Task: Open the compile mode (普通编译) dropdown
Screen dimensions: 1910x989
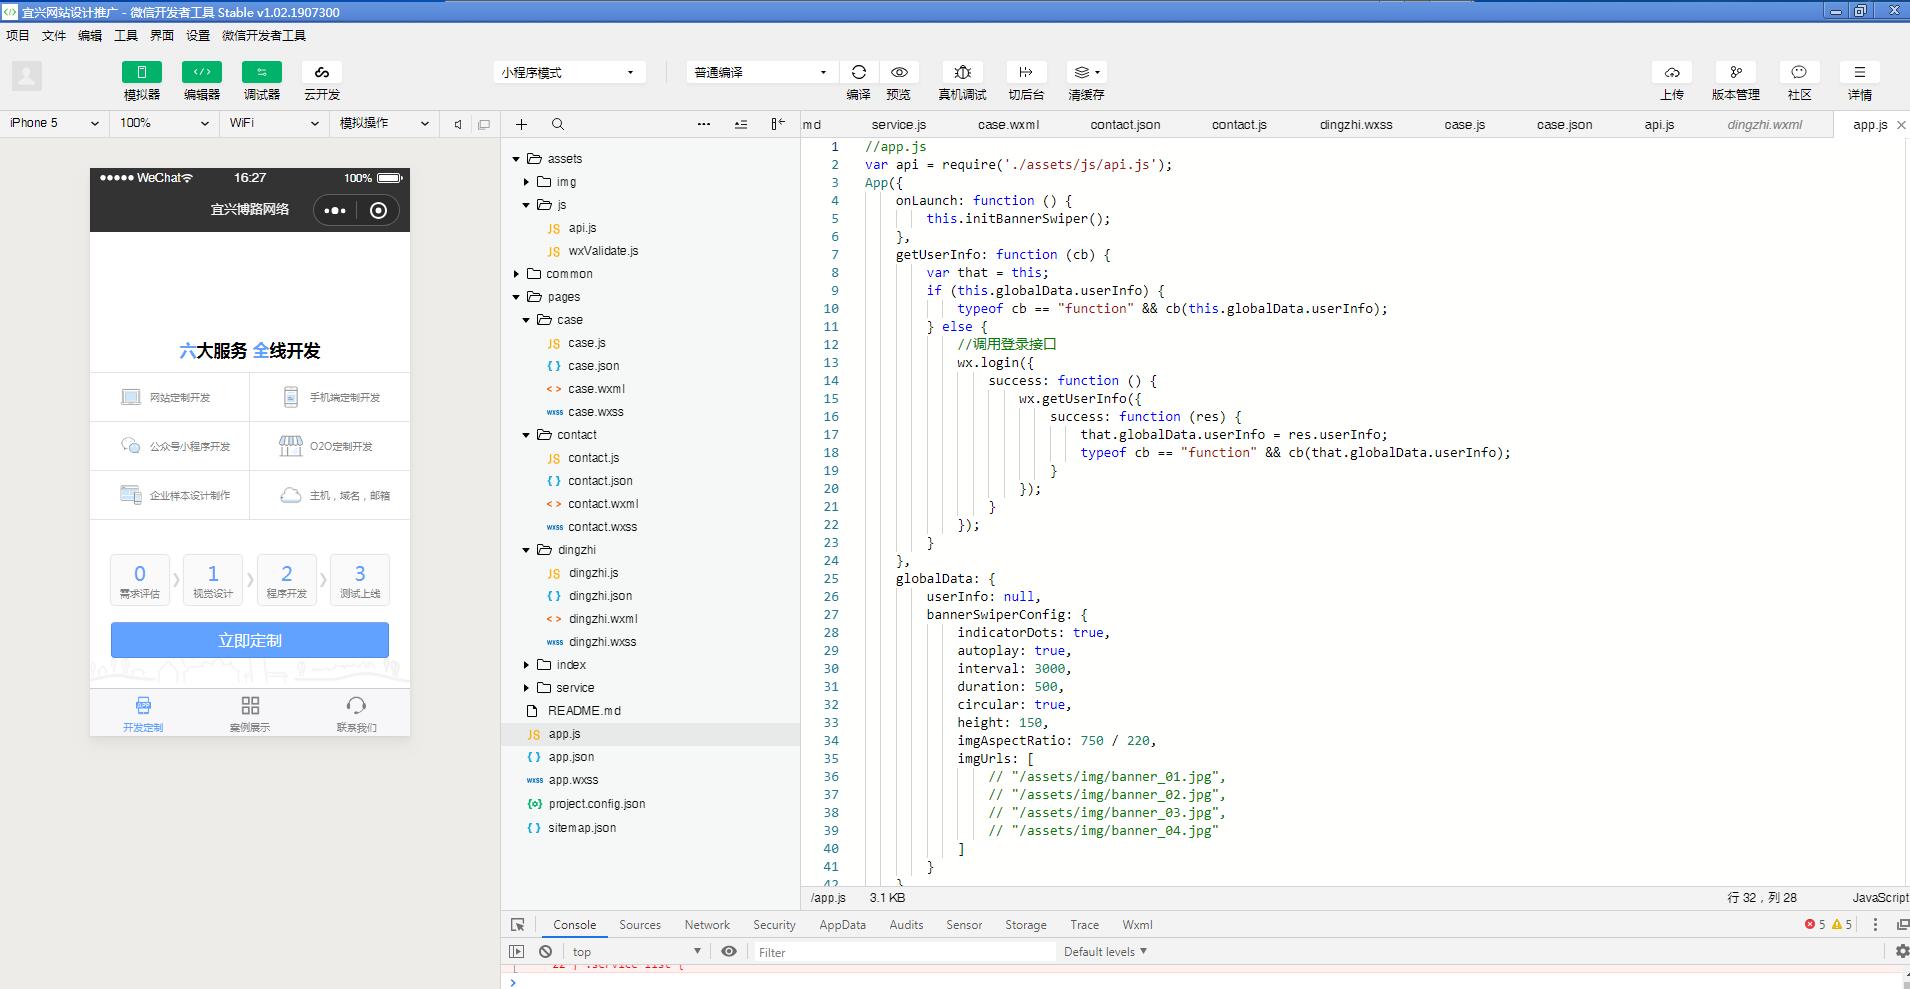Action: tap(760, 72)
